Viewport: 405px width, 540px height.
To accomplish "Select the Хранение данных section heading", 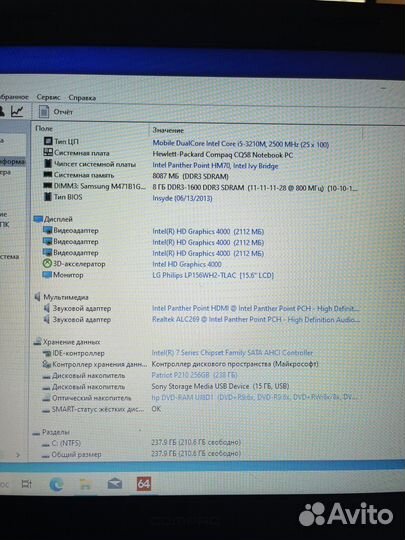I will click(x=71, y=342).
